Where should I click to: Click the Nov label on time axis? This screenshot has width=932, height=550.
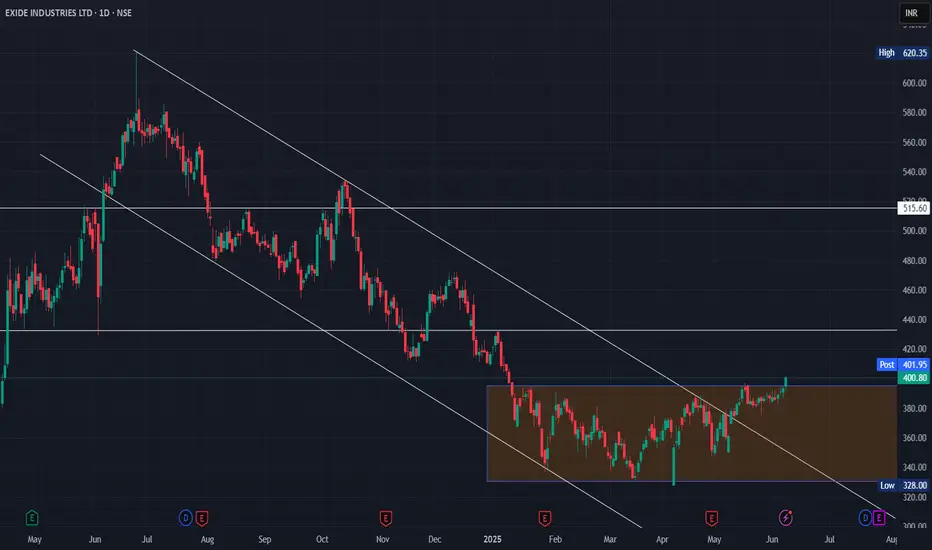coord(383,539)
